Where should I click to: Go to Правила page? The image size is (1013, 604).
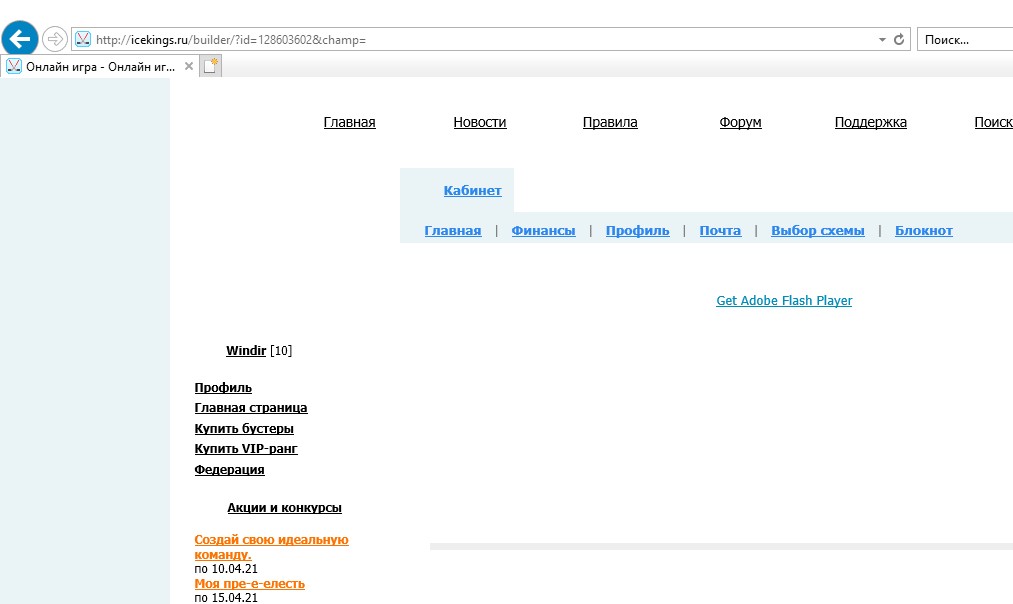click(x=610, y=122)
